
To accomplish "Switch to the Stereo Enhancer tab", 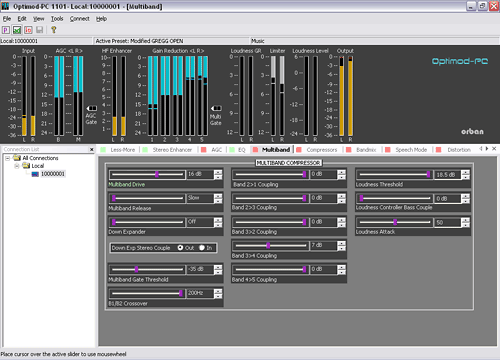I will coord(172,150).
